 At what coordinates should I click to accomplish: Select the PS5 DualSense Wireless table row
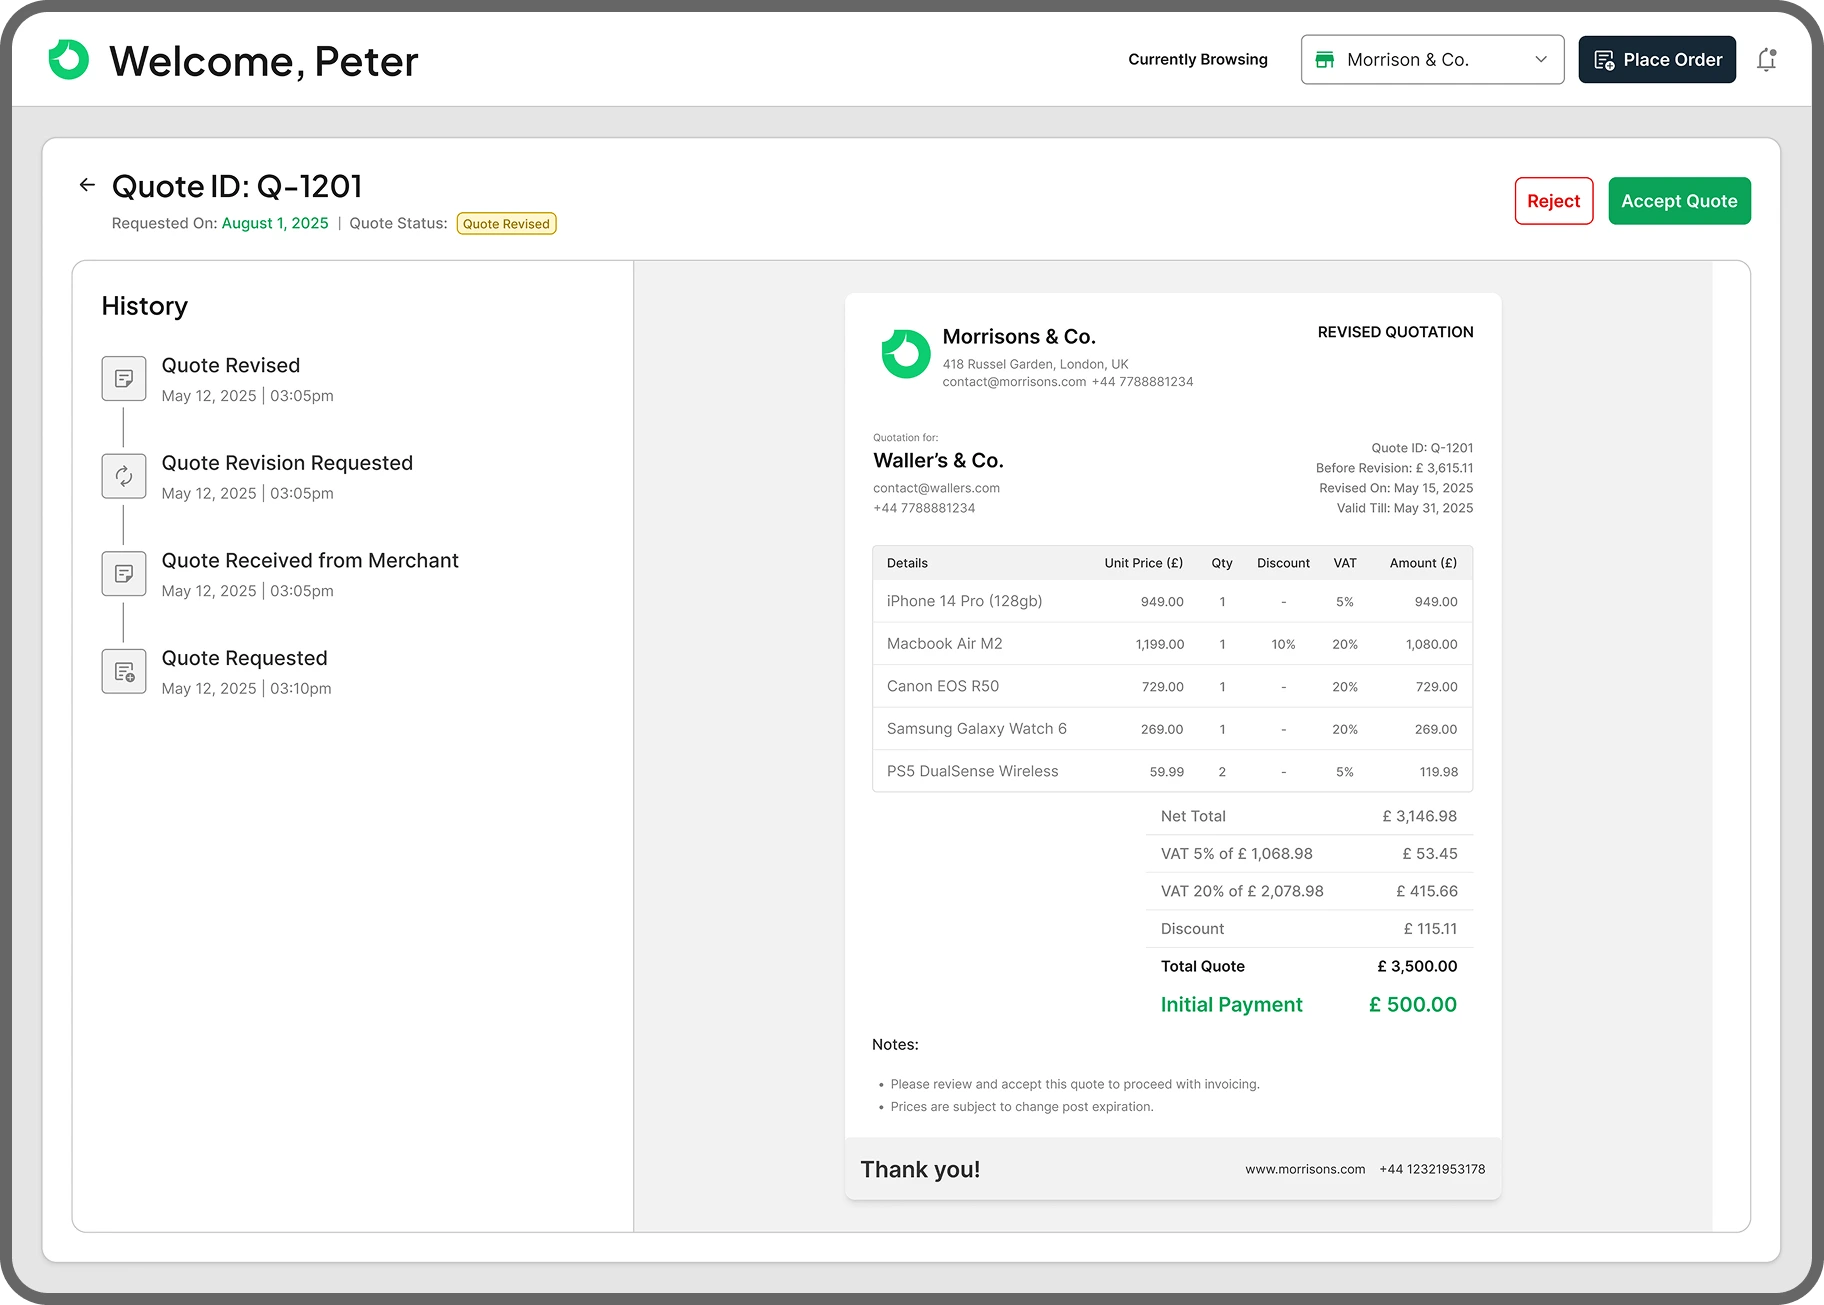[1170, 771]
